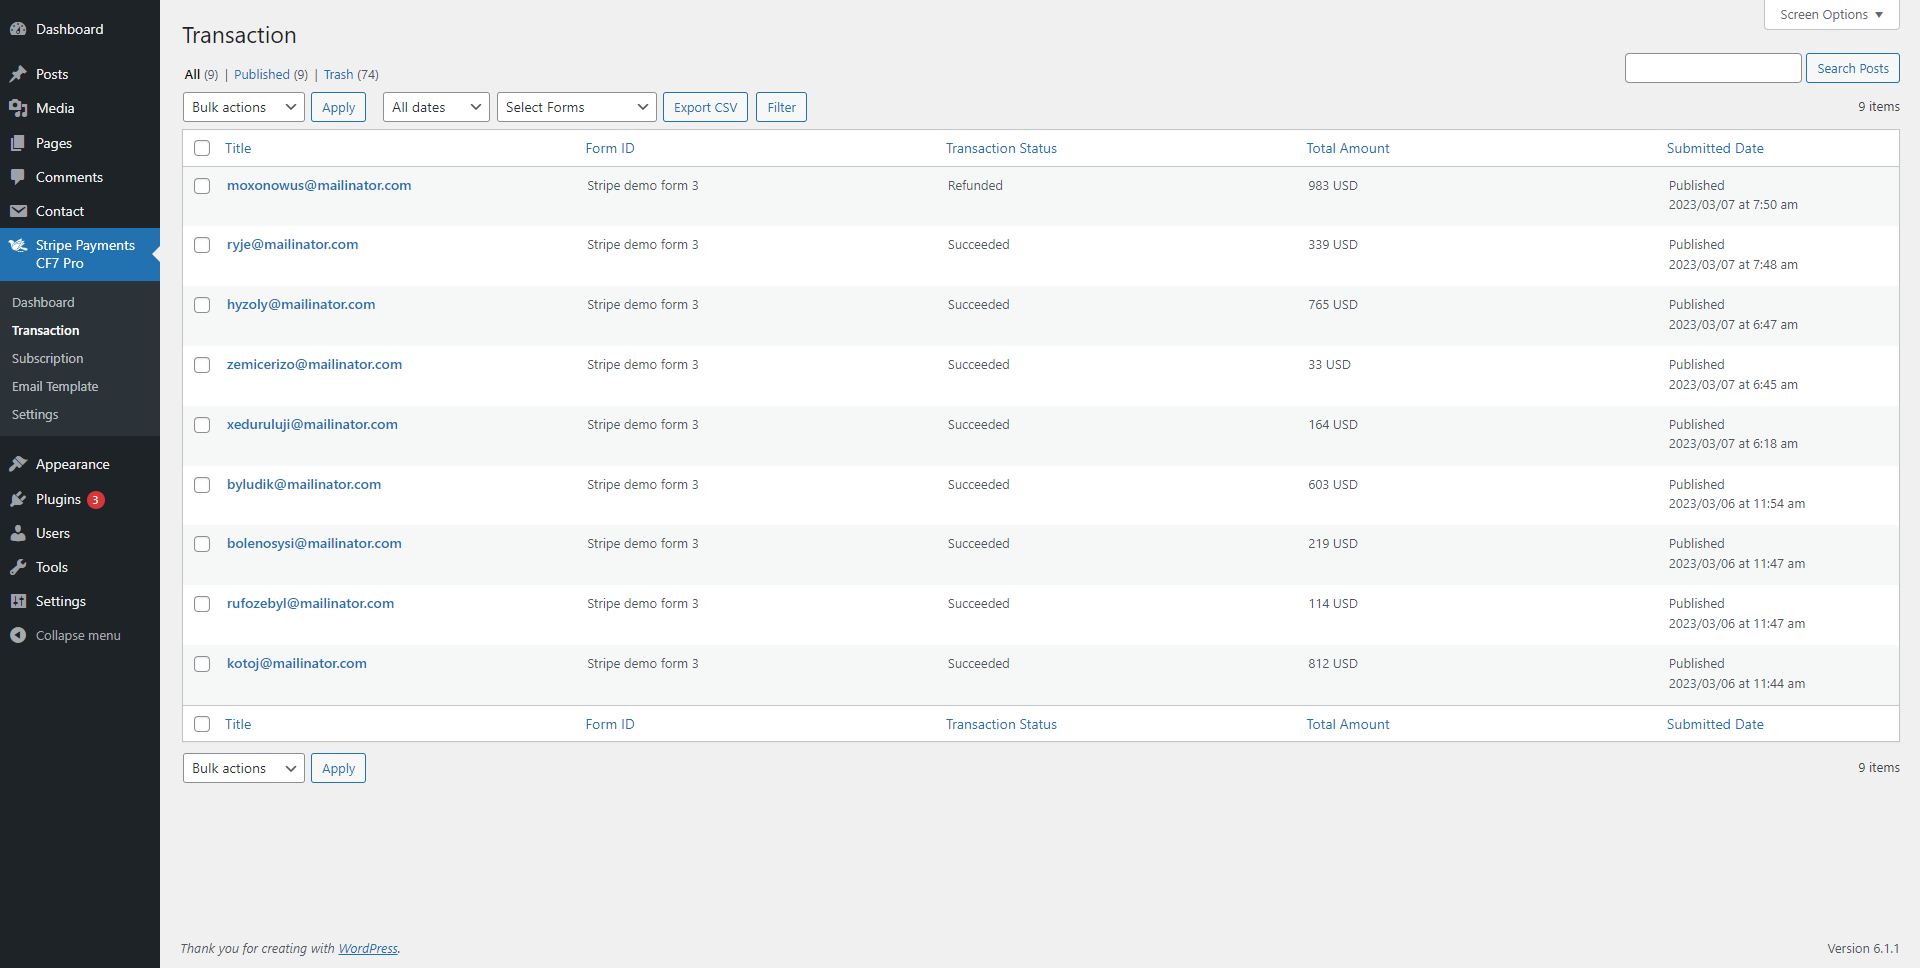Check the select-all checkbox in table header
The height and width of the screenshot is (968, 1920).
tap(202, 148)
